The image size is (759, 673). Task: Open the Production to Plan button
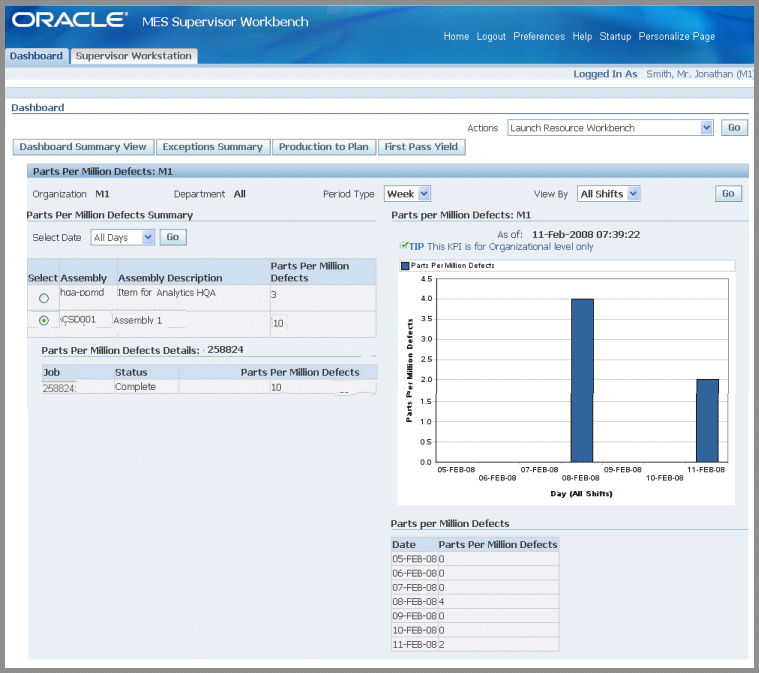coord(324,147)
